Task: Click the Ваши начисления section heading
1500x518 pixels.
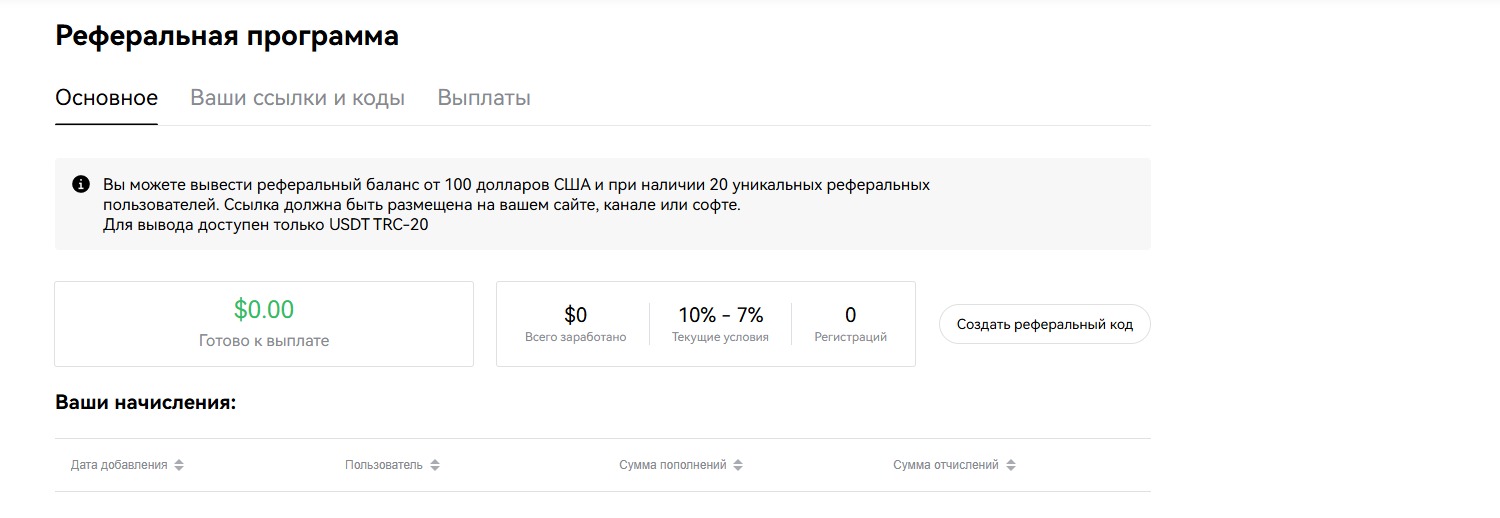Action: (146, 403)
